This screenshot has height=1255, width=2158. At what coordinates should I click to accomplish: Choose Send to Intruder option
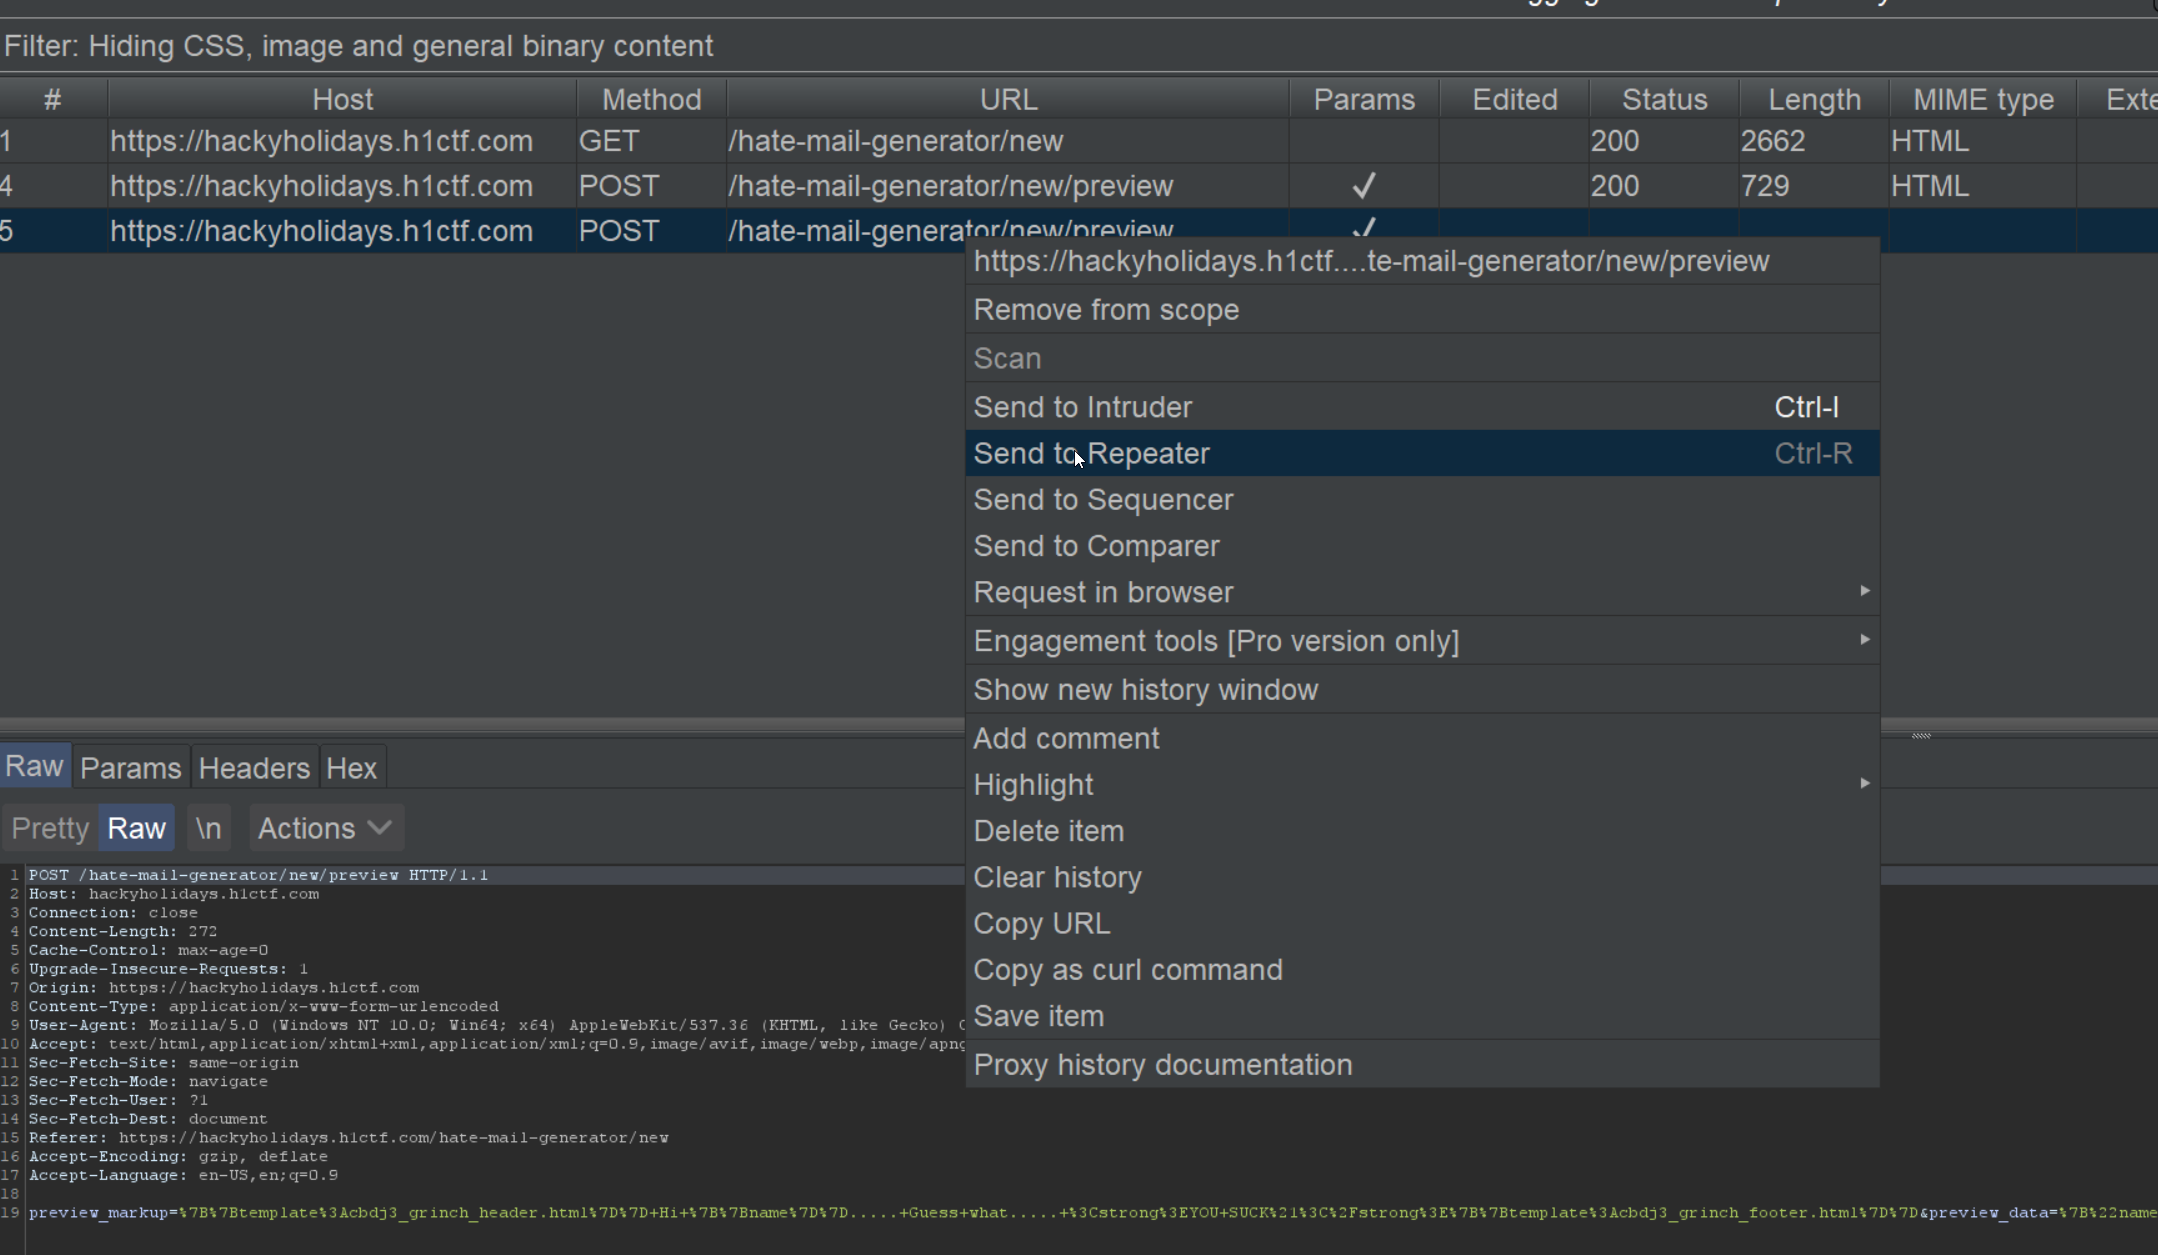click(1082, 408)
